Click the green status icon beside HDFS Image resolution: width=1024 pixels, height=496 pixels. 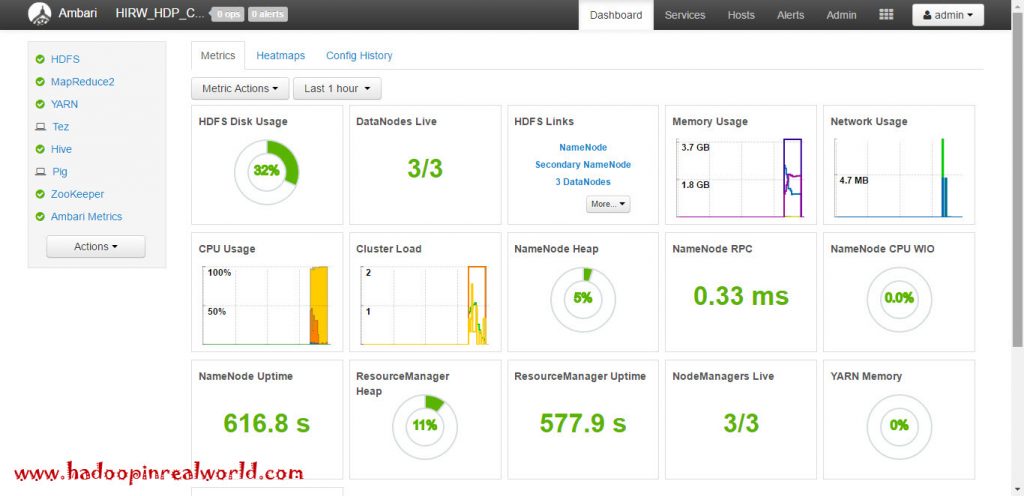point(40,59)
